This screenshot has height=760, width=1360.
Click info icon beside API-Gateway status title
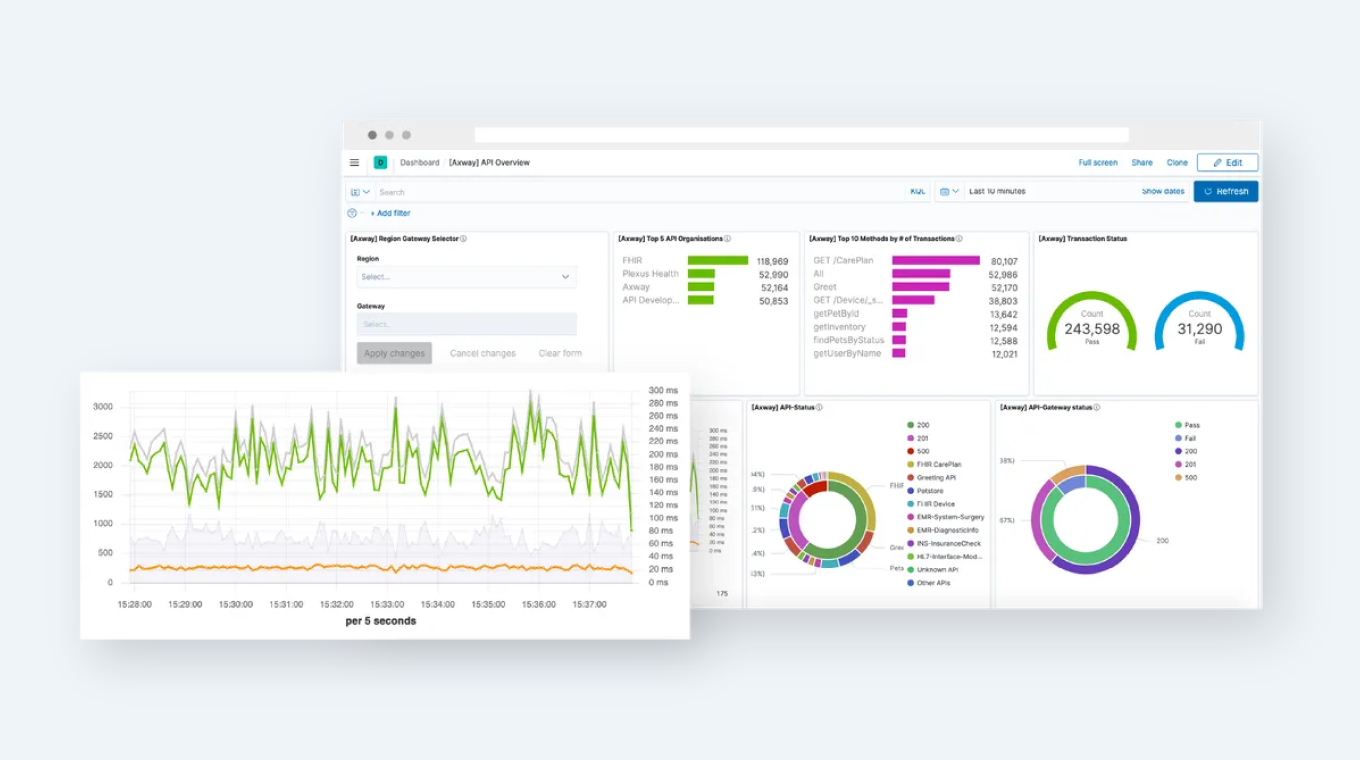pyautogui.click(x=1096, y=407)
